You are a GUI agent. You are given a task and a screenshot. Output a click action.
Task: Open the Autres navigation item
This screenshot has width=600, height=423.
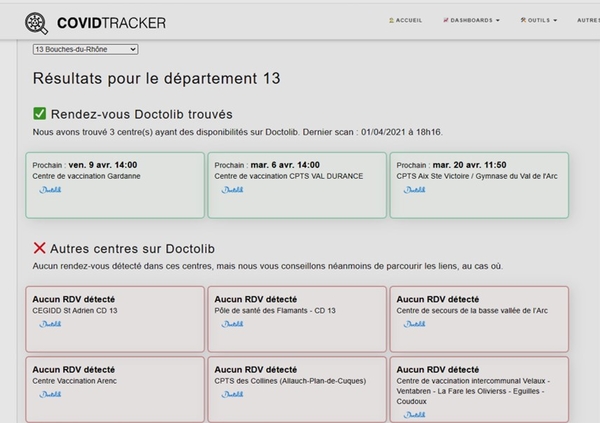click(588, 20)
